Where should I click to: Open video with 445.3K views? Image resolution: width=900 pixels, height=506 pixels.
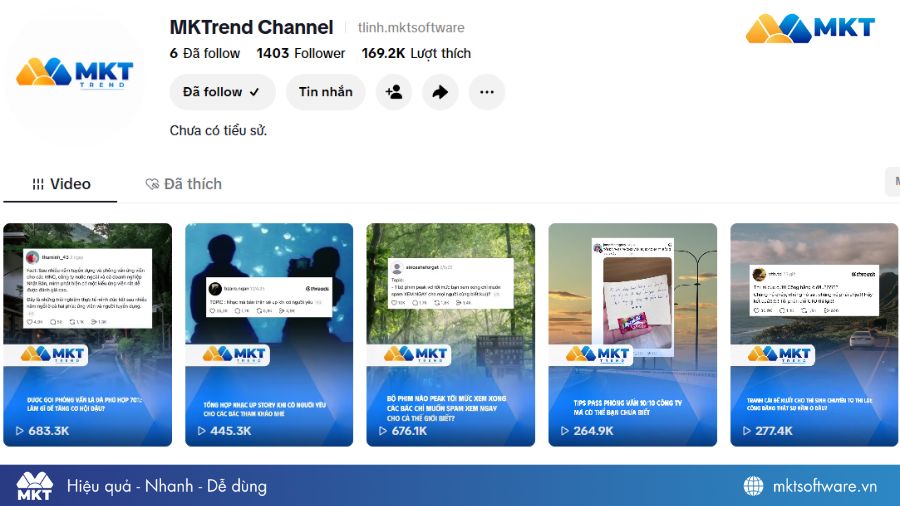(x=269, y=334)
